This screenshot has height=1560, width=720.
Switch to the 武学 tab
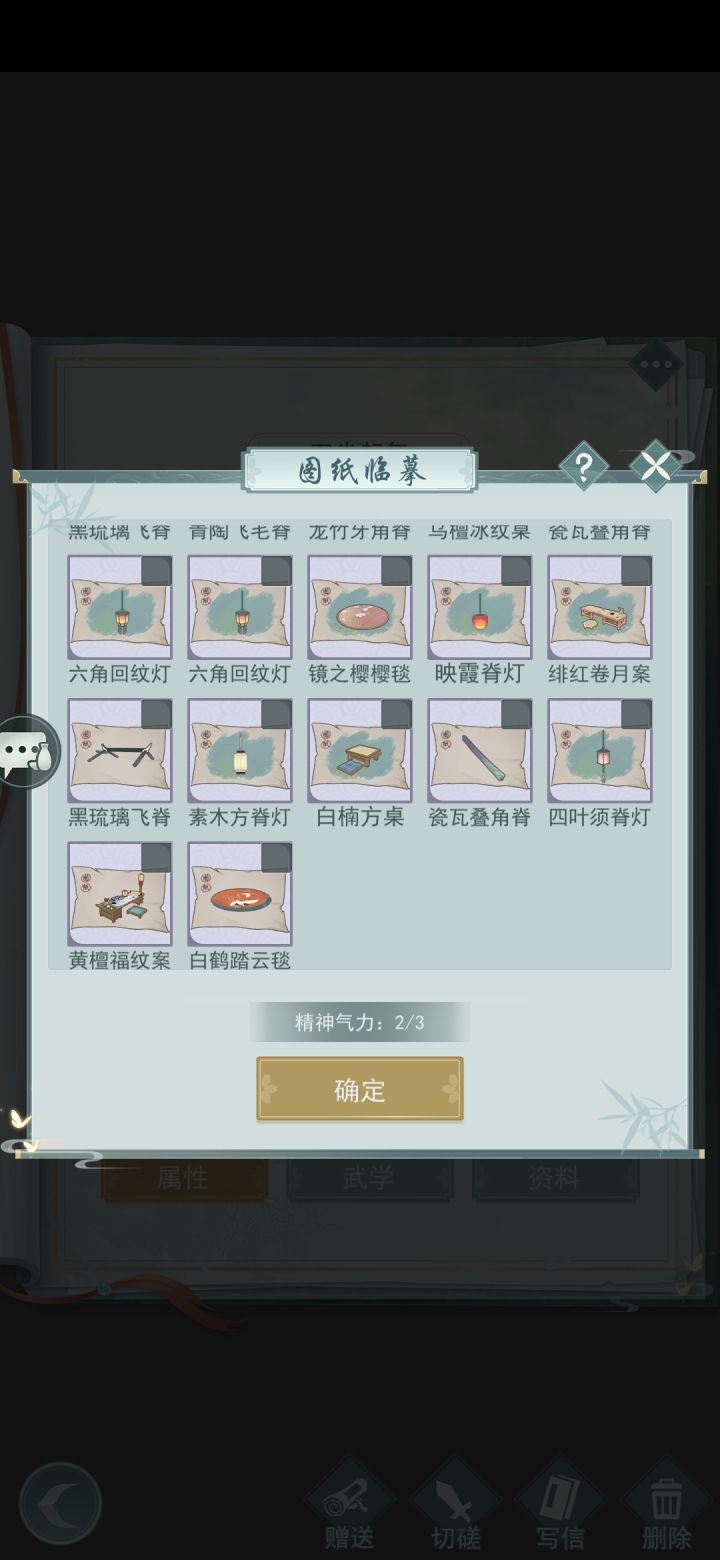coord(368,1179)
